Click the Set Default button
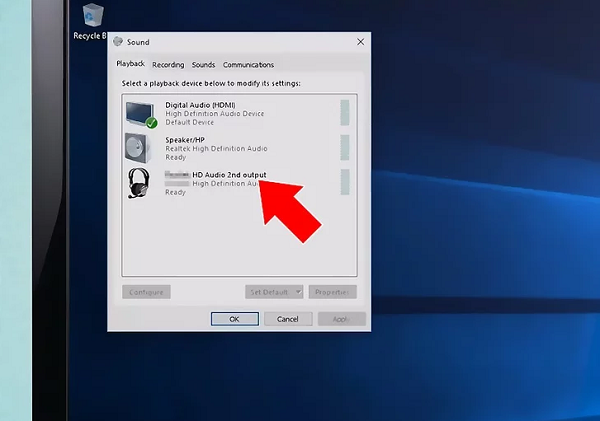This screenshot has width=600, height=421. [x=268, y=292]
